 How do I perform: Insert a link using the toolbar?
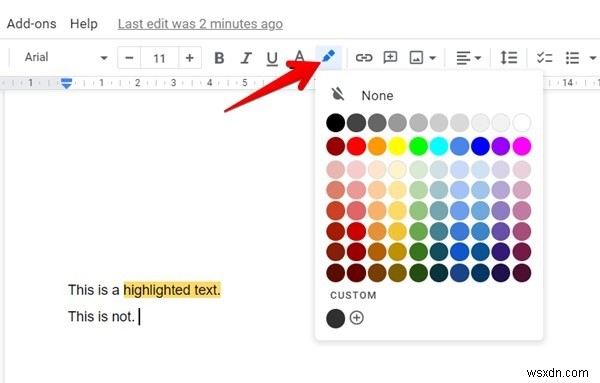point(364,58)
